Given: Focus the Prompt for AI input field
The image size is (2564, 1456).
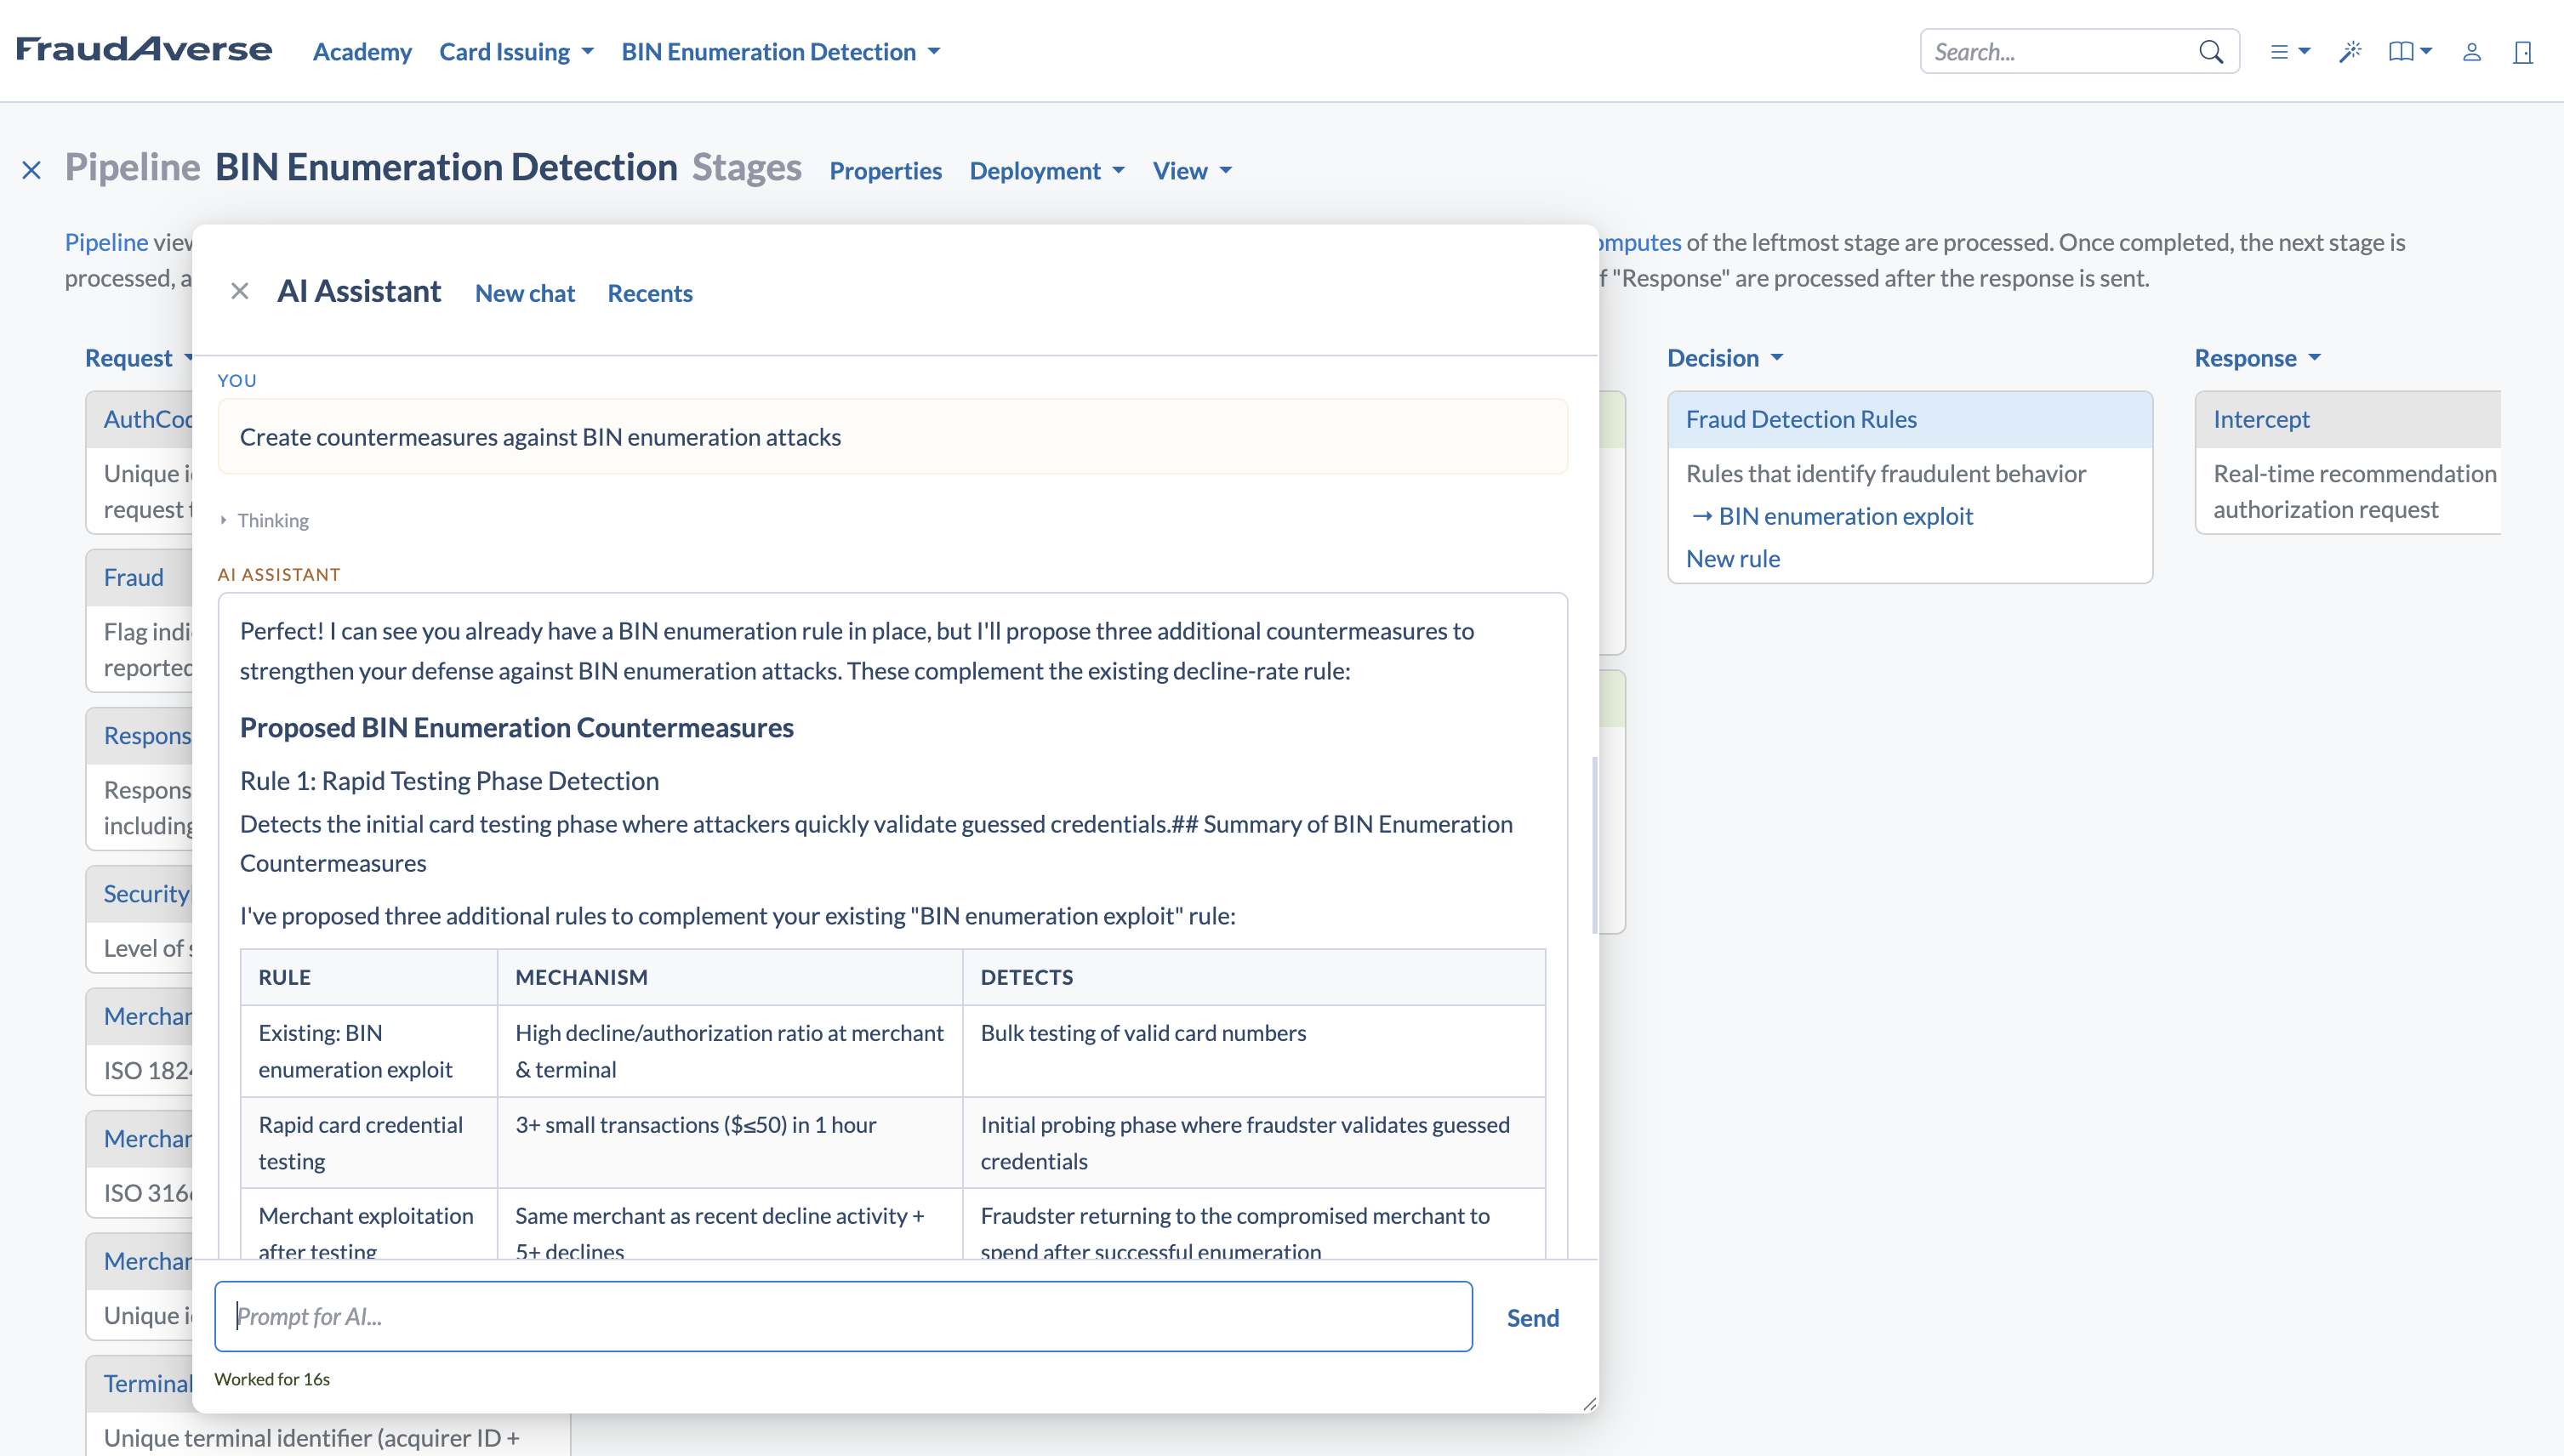Looking at the screenshot, I should click(843, 1316).
